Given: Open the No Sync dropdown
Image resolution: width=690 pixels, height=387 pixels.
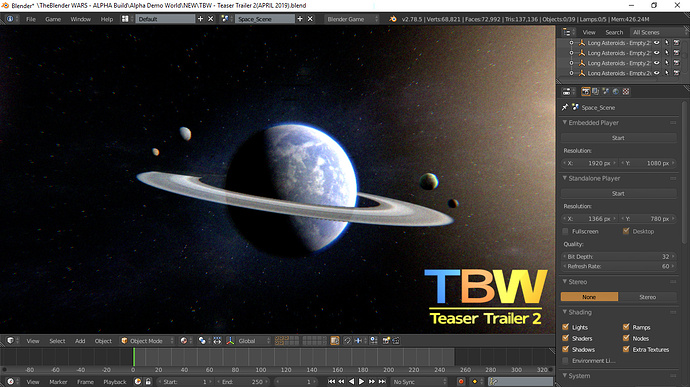Looking at the screenshot, I should point(419,382).
